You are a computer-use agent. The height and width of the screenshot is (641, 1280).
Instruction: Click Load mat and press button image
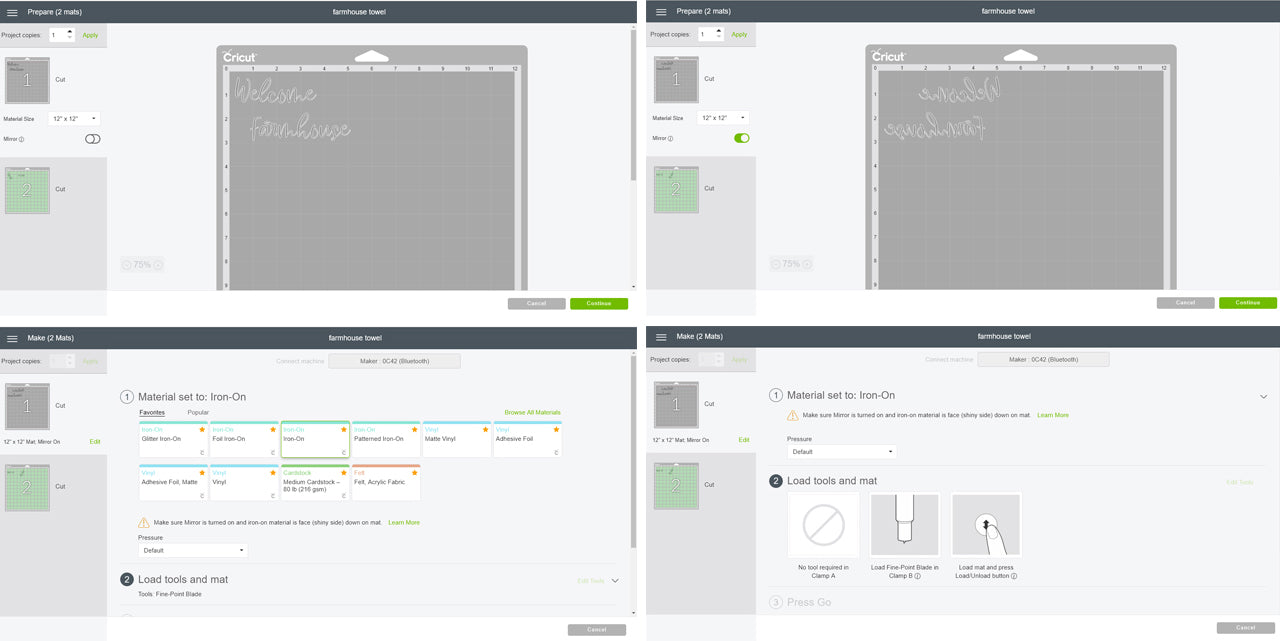click(x=986, y=524)
